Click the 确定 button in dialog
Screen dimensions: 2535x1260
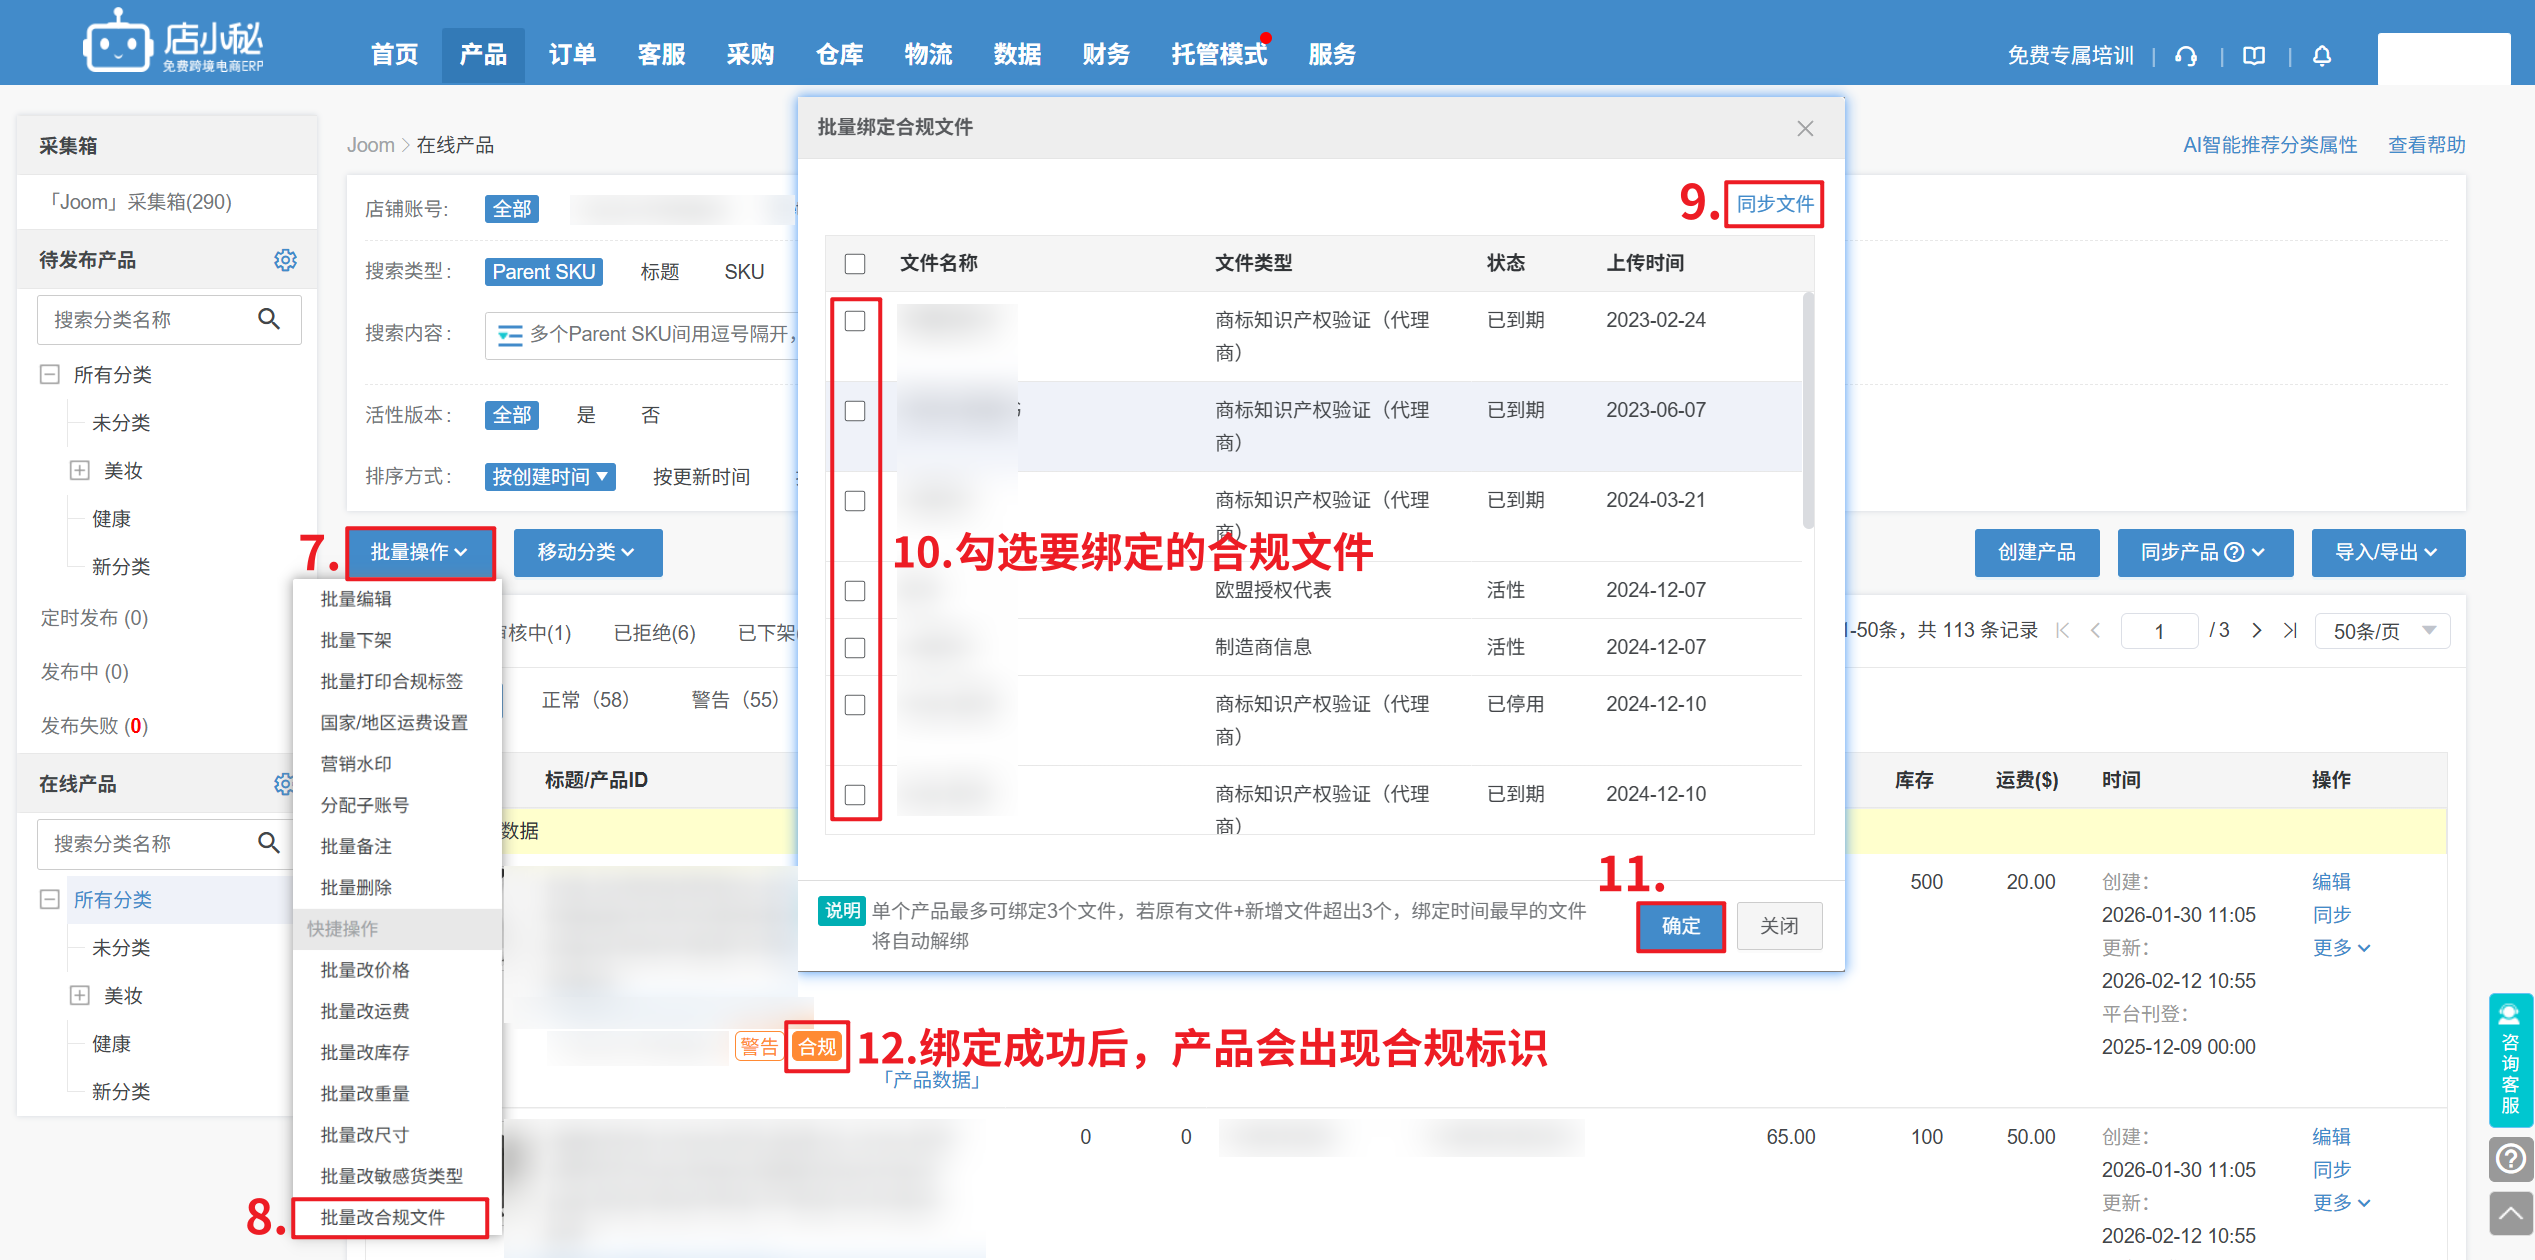(1680, 926)
